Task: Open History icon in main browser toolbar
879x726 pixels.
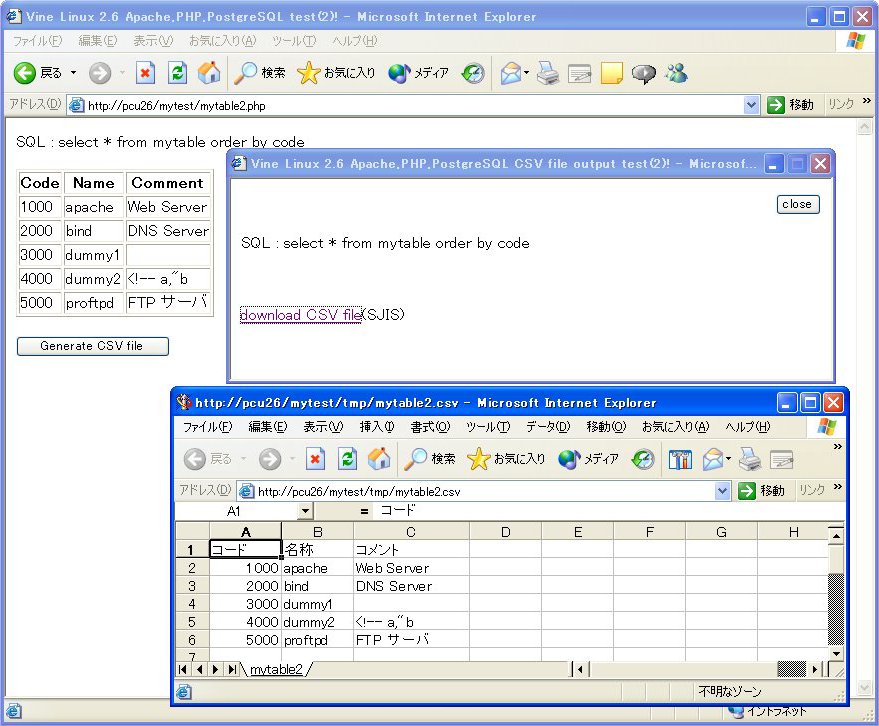Action: coord(473,73)
